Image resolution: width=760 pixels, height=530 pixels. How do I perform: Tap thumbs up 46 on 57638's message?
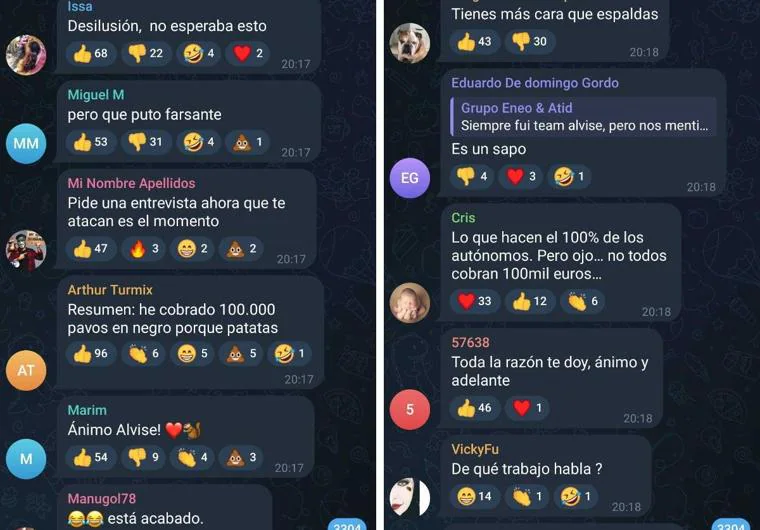click(475, 408)
